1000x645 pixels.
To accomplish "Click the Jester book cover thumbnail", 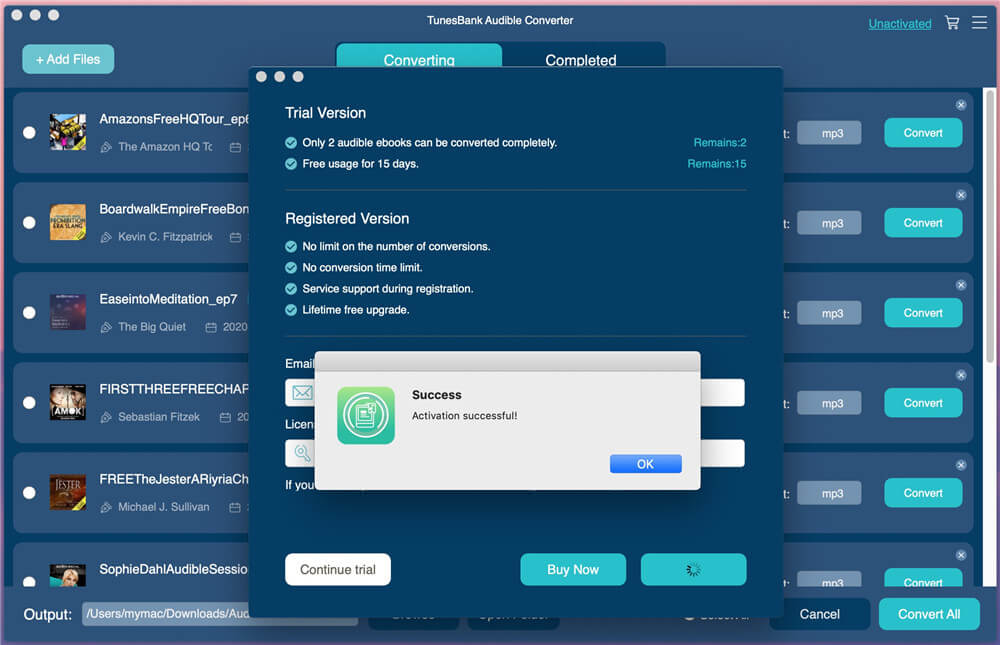I will [x=68, y=492].
